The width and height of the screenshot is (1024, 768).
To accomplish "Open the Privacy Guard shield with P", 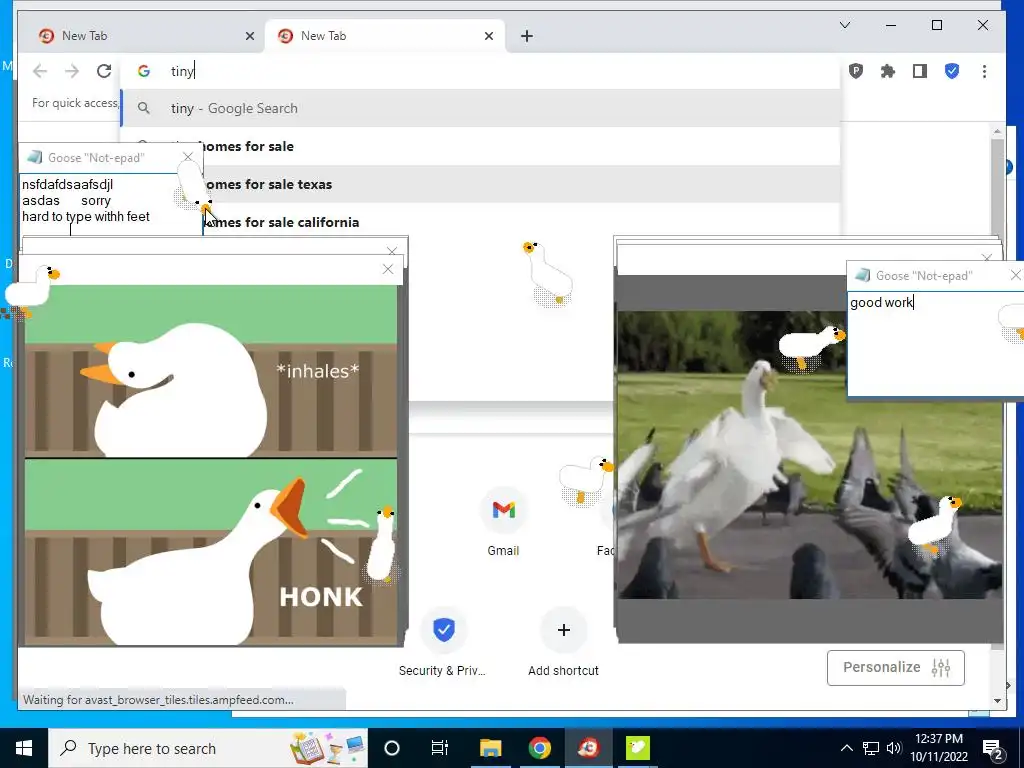I will pos(856,71).
